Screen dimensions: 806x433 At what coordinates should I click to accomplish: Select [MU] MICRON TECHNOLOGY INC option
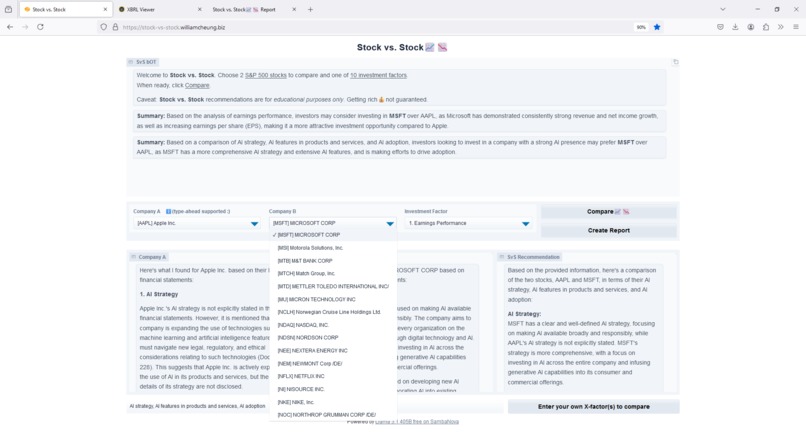click(333, 299)
